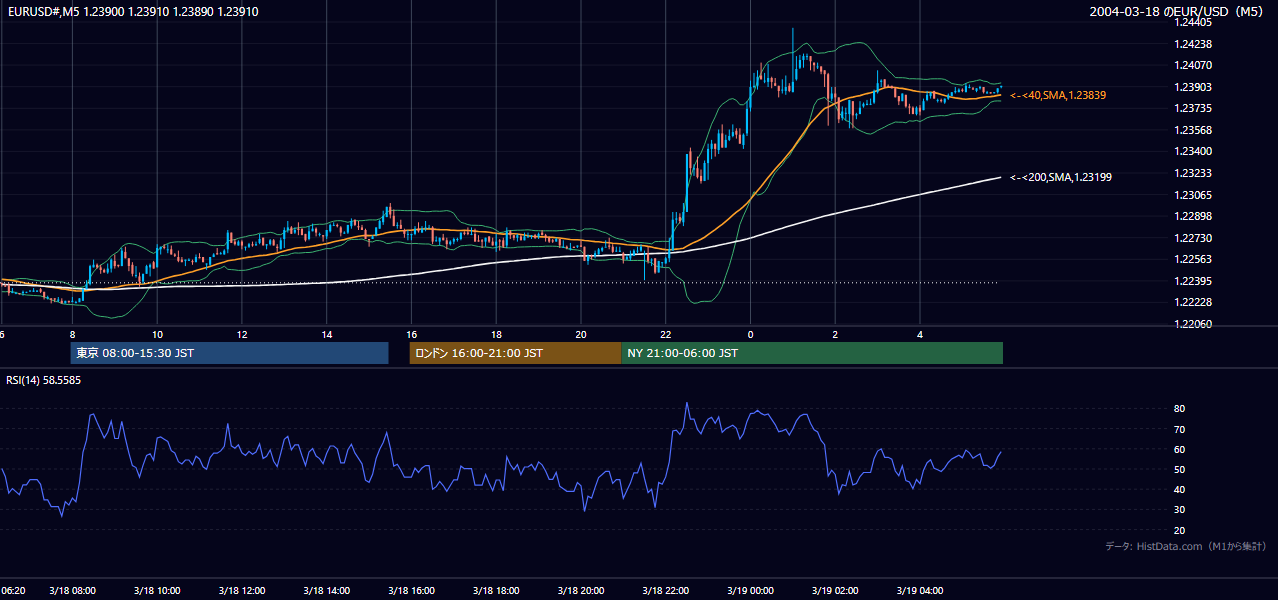Viewport: 1278px width, 600px height.
Task: Click the 3/18 18:00 date axis label
Action: 497,591
